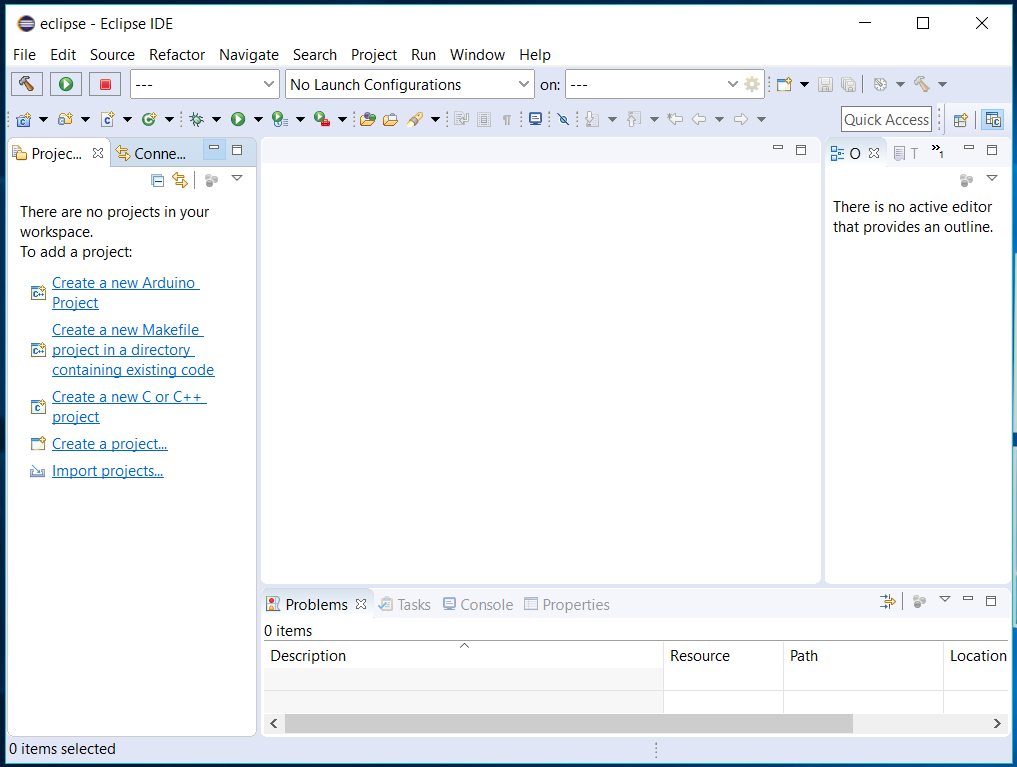
Task: Click the New C++ Class icon
Action: pos(149,119)
